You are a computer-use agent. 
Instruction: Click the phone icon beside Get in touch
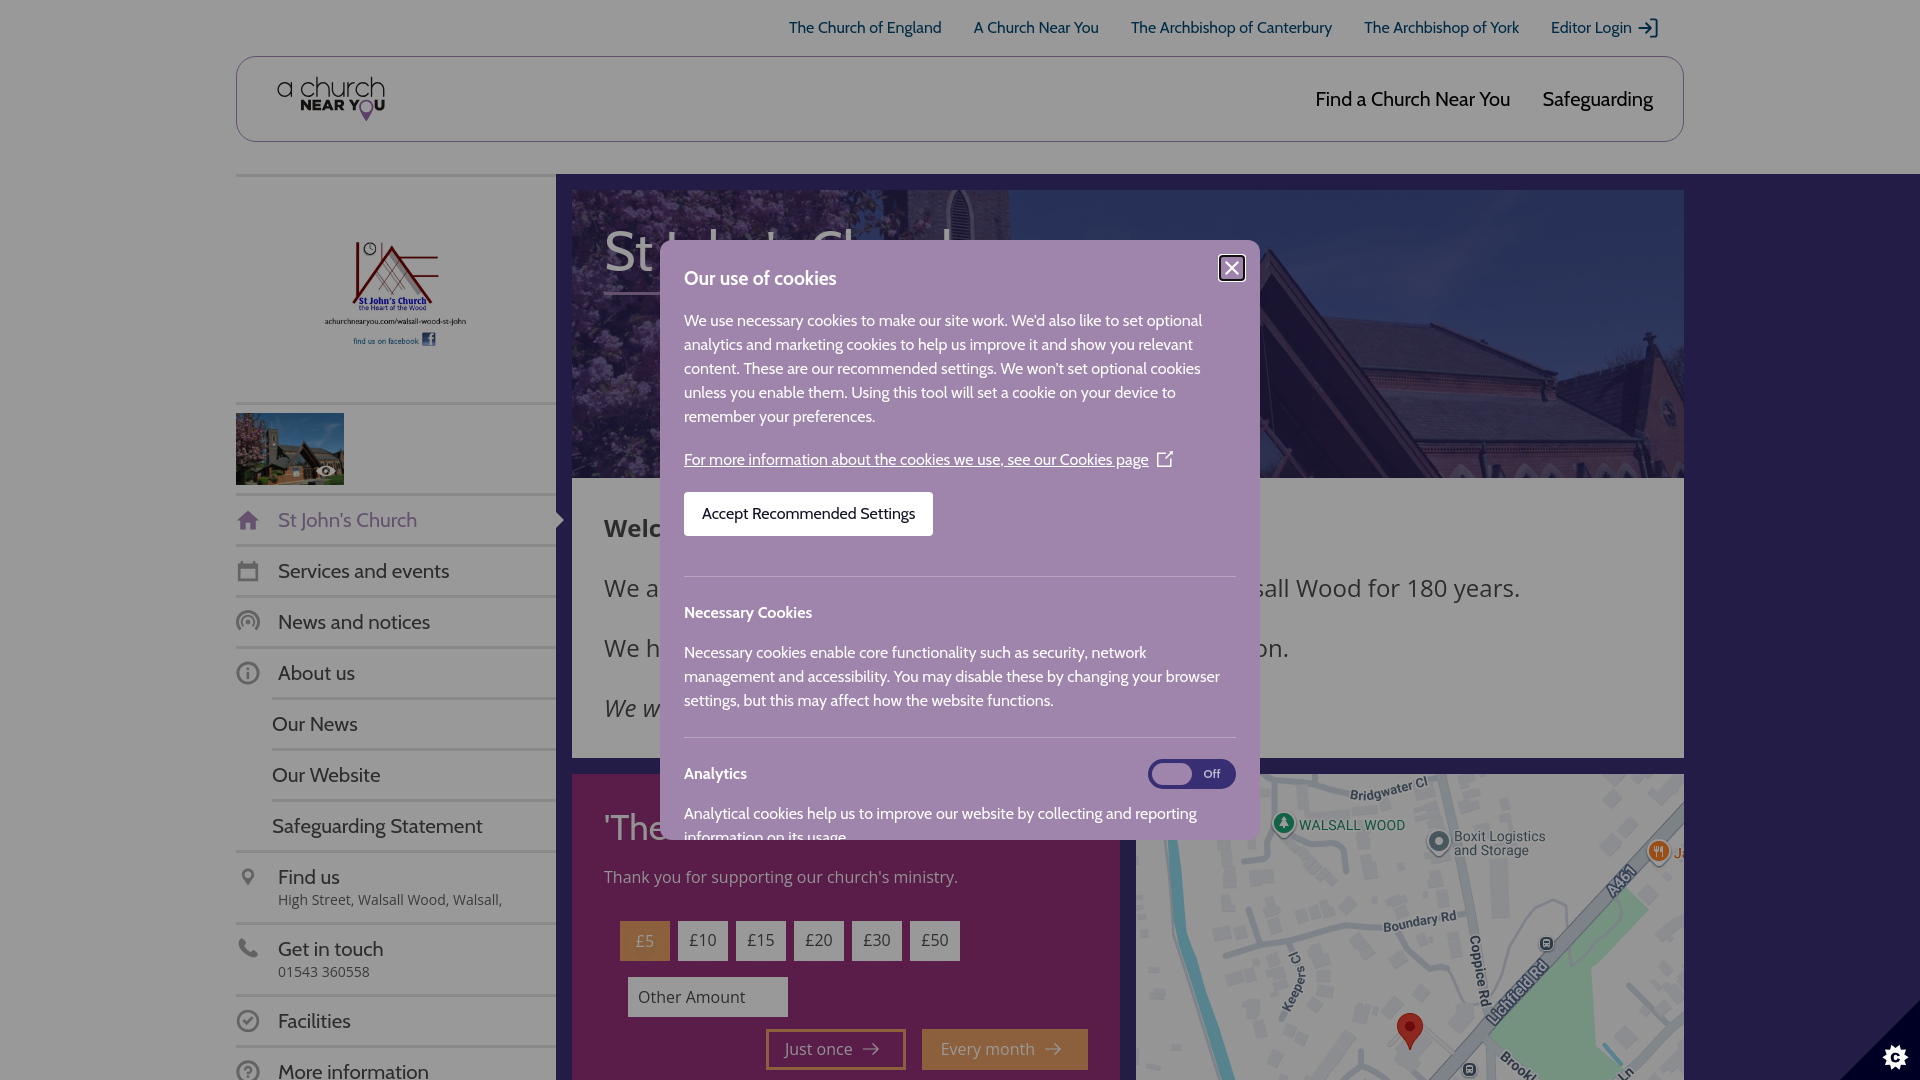(248, 948)
